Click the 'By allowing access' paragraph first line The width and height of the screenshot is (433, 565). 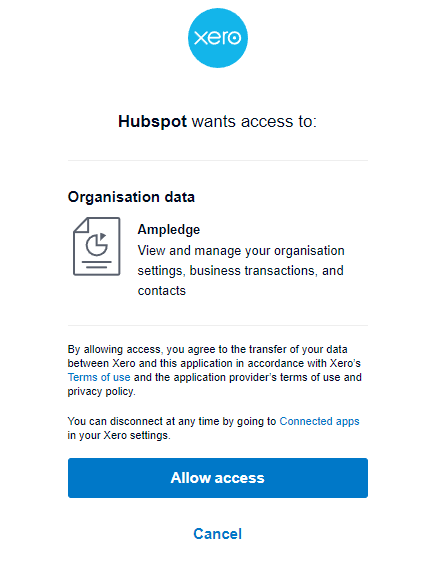click(207, 349)
